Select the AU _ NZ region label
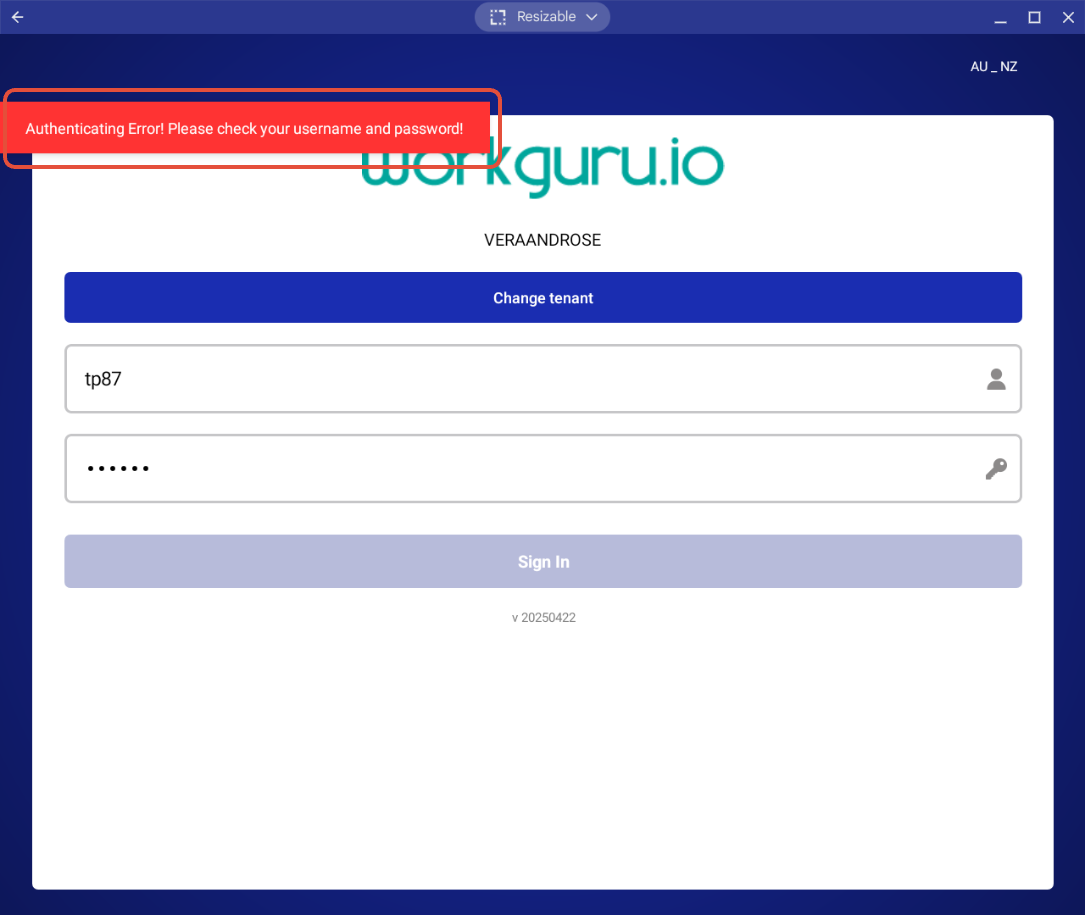Viewport: 1085px width, 915px height. [x=993, y=66]
